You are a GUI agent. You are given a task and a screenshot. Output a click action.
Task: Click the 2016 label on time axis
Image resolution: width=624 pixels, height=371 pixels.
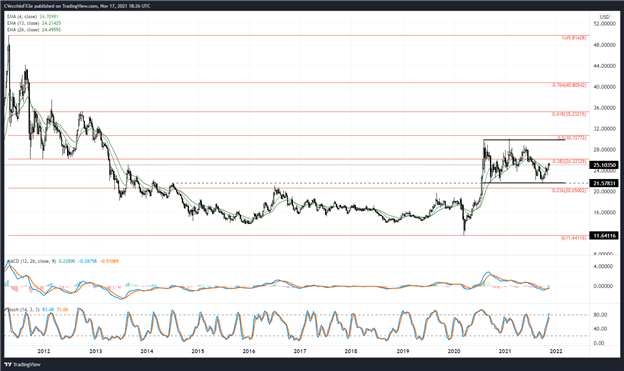coord(249,351)
